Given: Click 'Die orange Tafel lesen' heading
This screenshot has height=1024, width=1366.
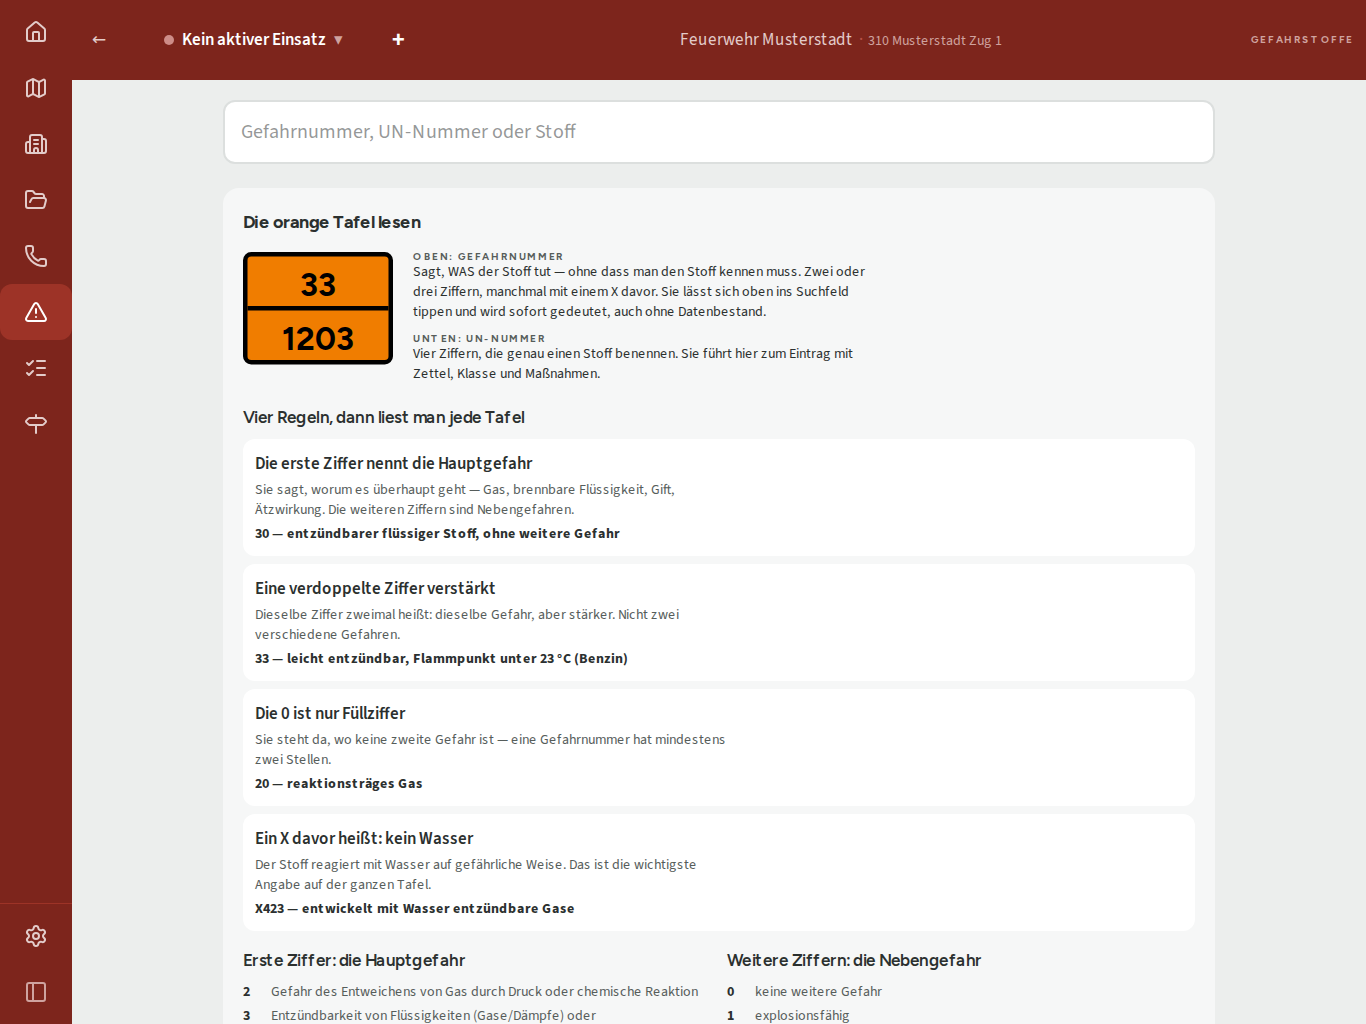Looking at the screenshot, I should (x=332, y=222).
